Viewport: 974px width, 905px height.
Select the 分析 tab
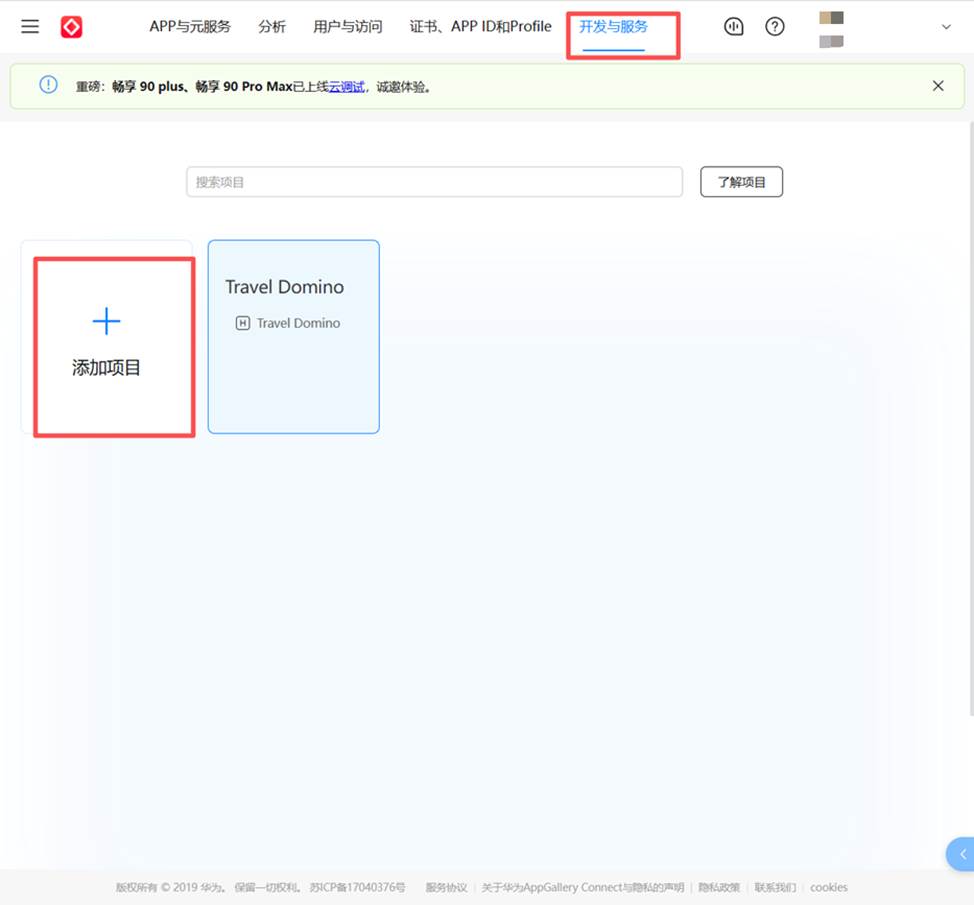tap(272, 27)
